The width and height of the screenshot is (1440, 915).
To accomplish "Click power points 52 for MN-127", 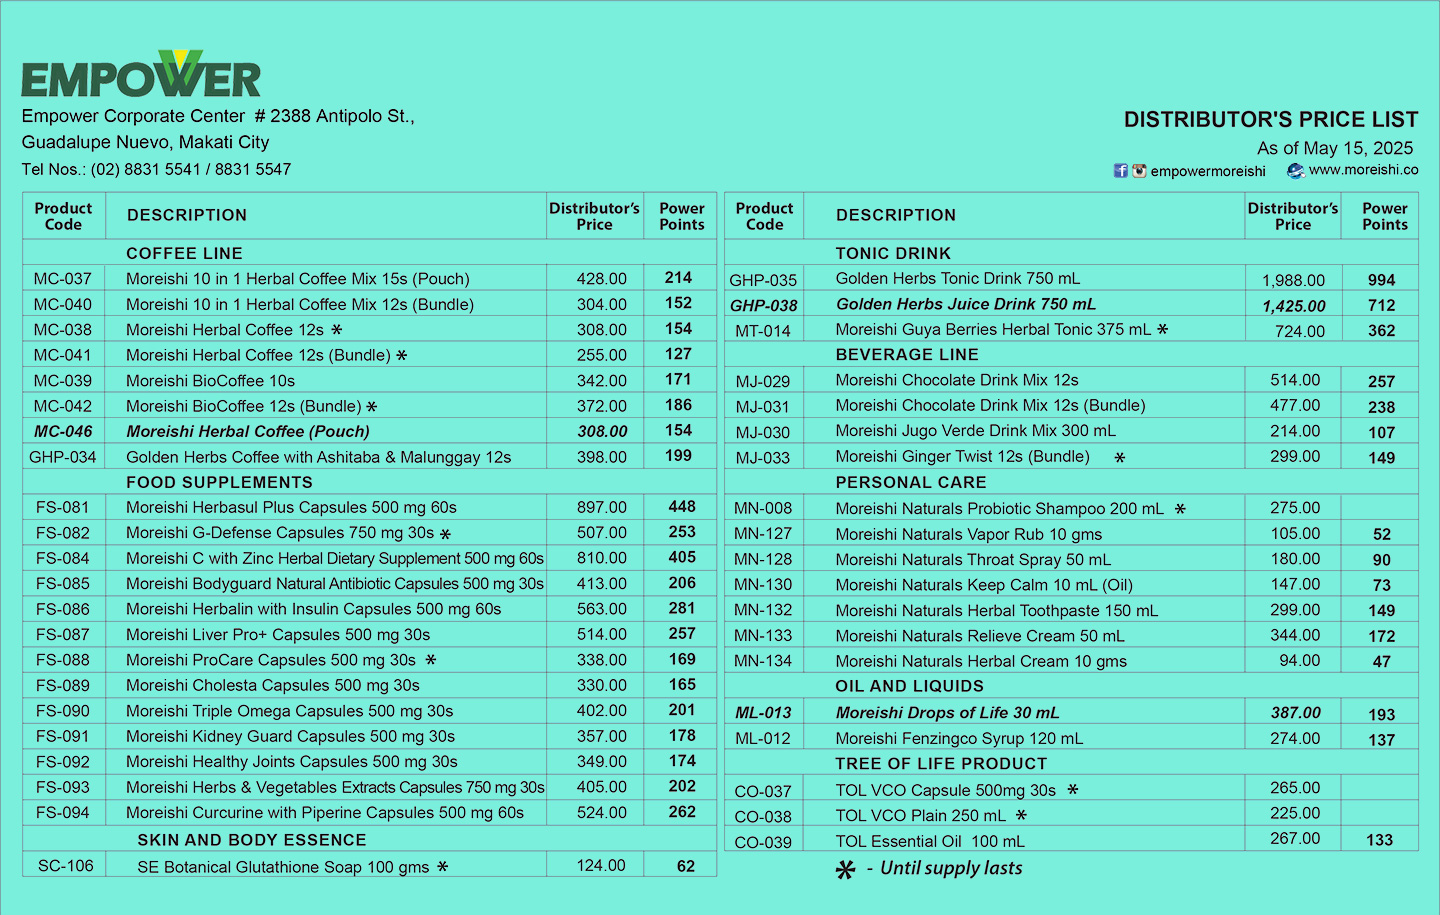I will [x=1382, y=535].
